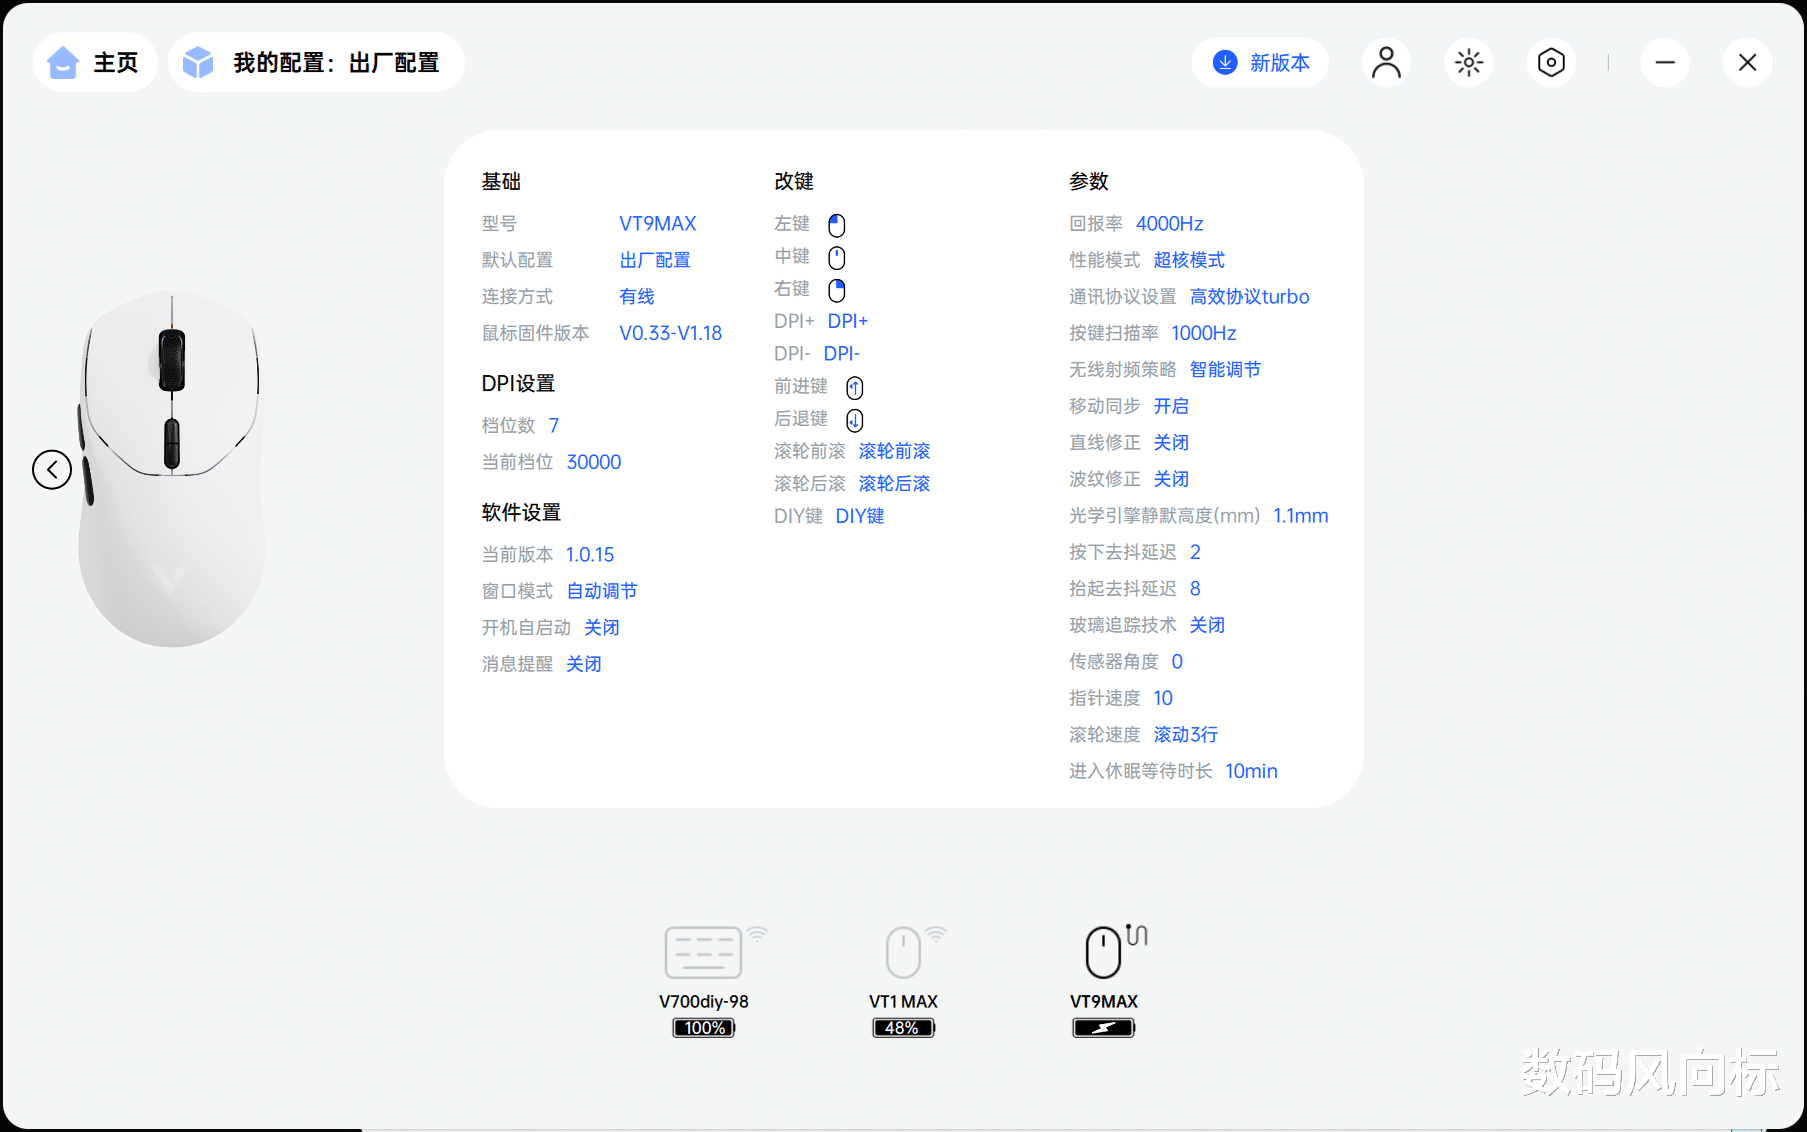Click sleep wait time 10min value
Screen dimensions: 1807x1132
1252,771
